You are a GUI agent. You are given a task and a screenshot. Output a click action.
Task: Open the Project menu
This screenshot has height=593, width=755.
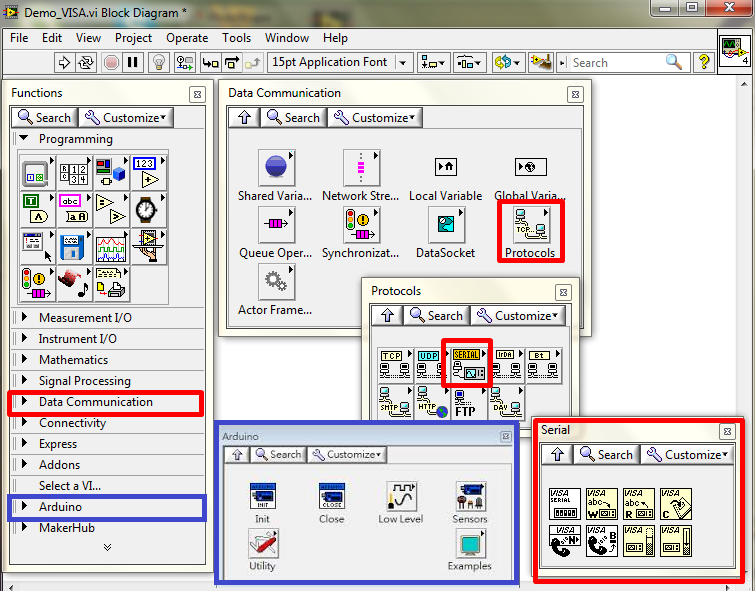click(133, 38)
